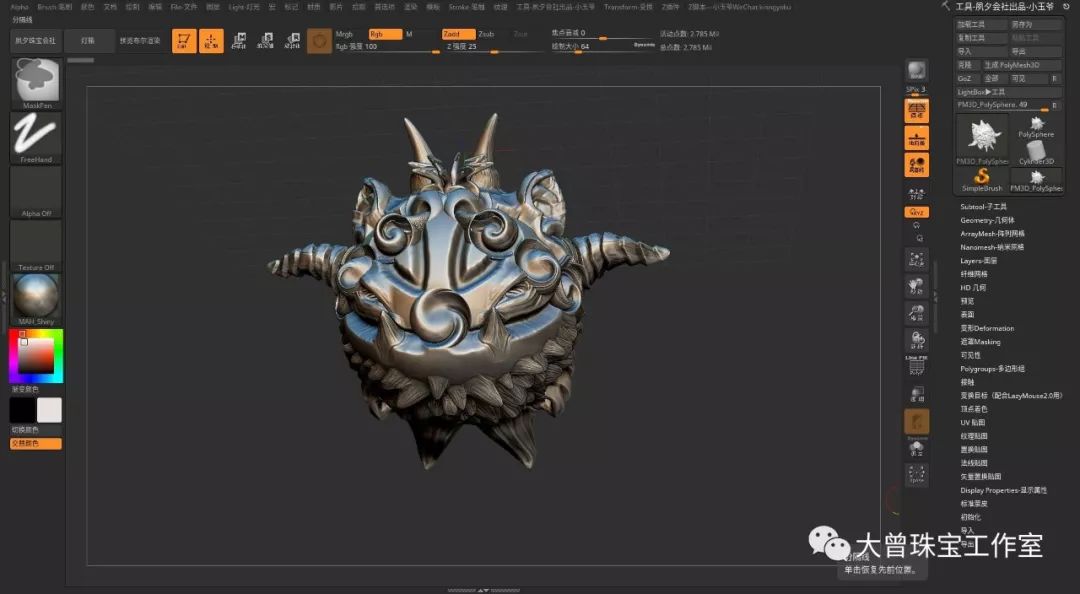The height and width of the screenshot is (594, 1080).
Task: Click the Solo icon
Action: pyautogui.click(x=917, y=448)
